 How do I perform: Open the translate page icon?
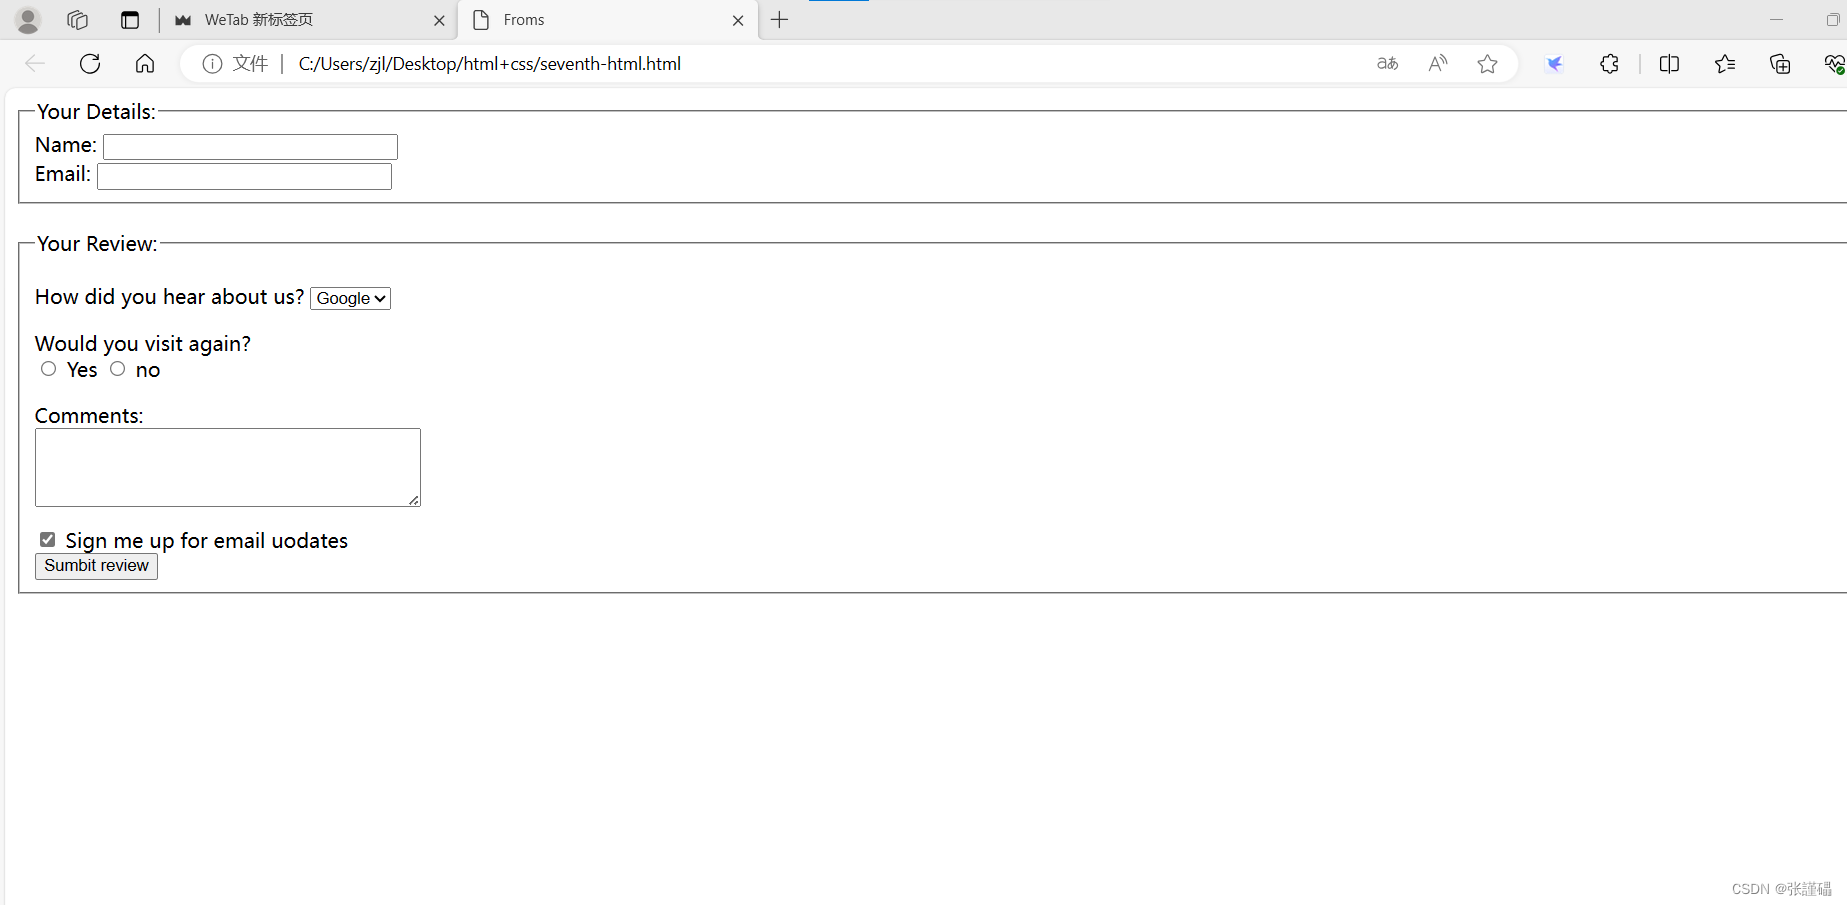click(1387, 64)
